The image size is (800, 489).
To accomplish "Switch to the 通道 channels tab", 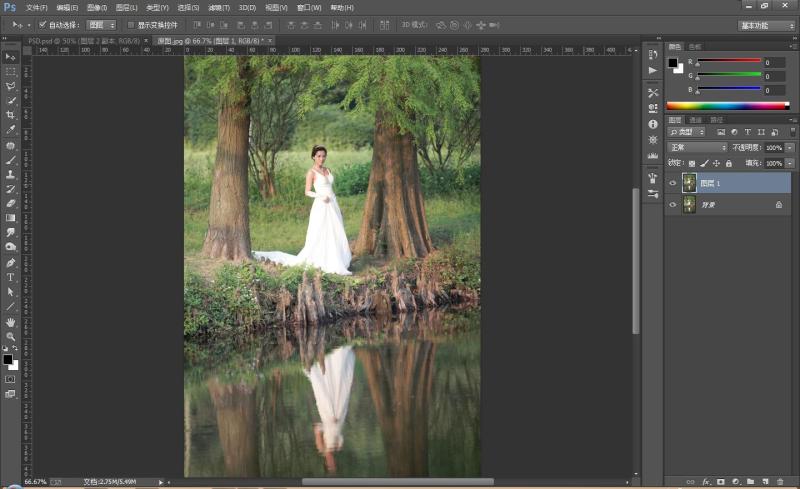I will [x=695, y=120].
